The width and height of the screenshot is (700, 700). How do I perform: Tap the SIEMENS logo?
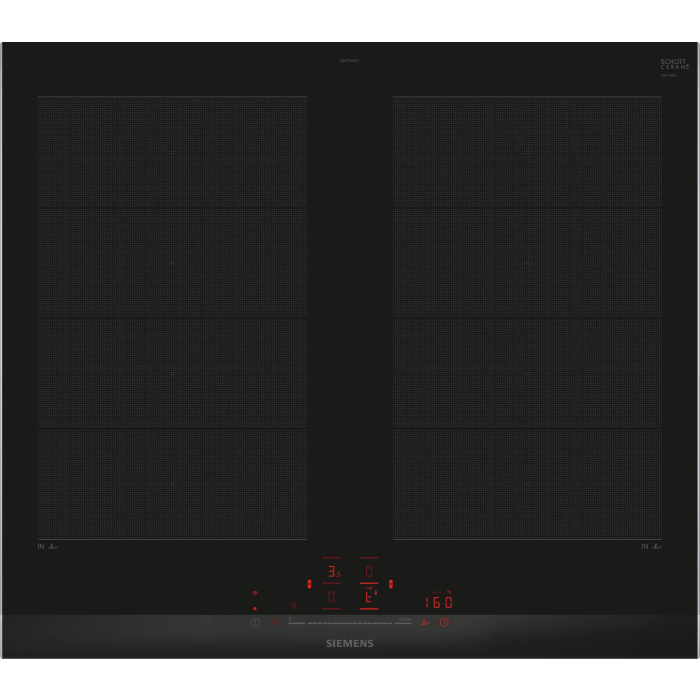[x=350, y=644]
